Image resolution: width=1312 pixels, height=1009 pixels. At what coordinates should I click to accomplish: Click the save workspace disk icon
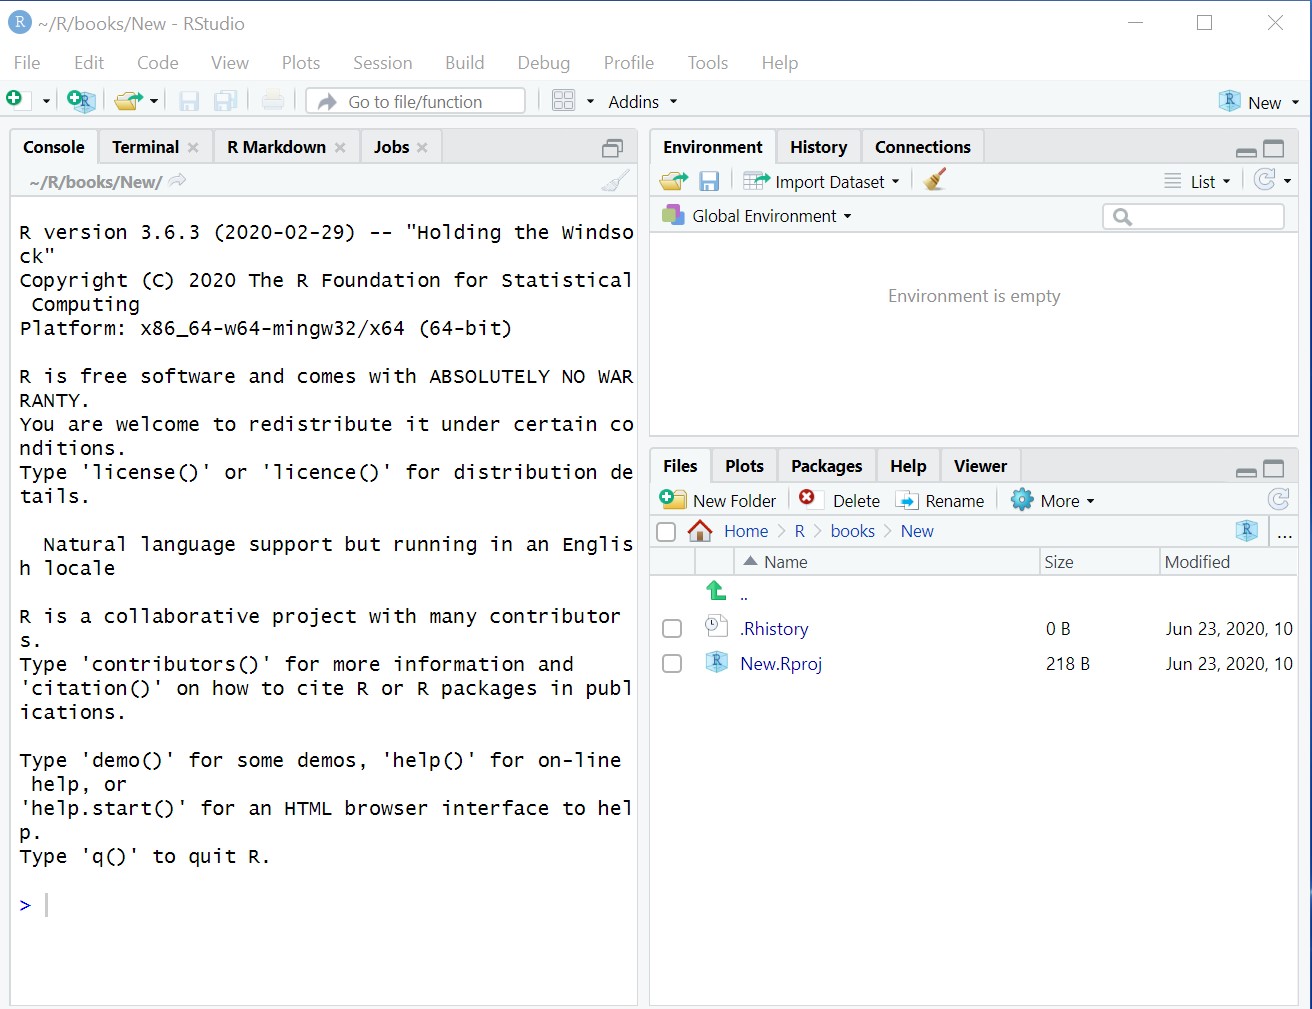[709, 181]
